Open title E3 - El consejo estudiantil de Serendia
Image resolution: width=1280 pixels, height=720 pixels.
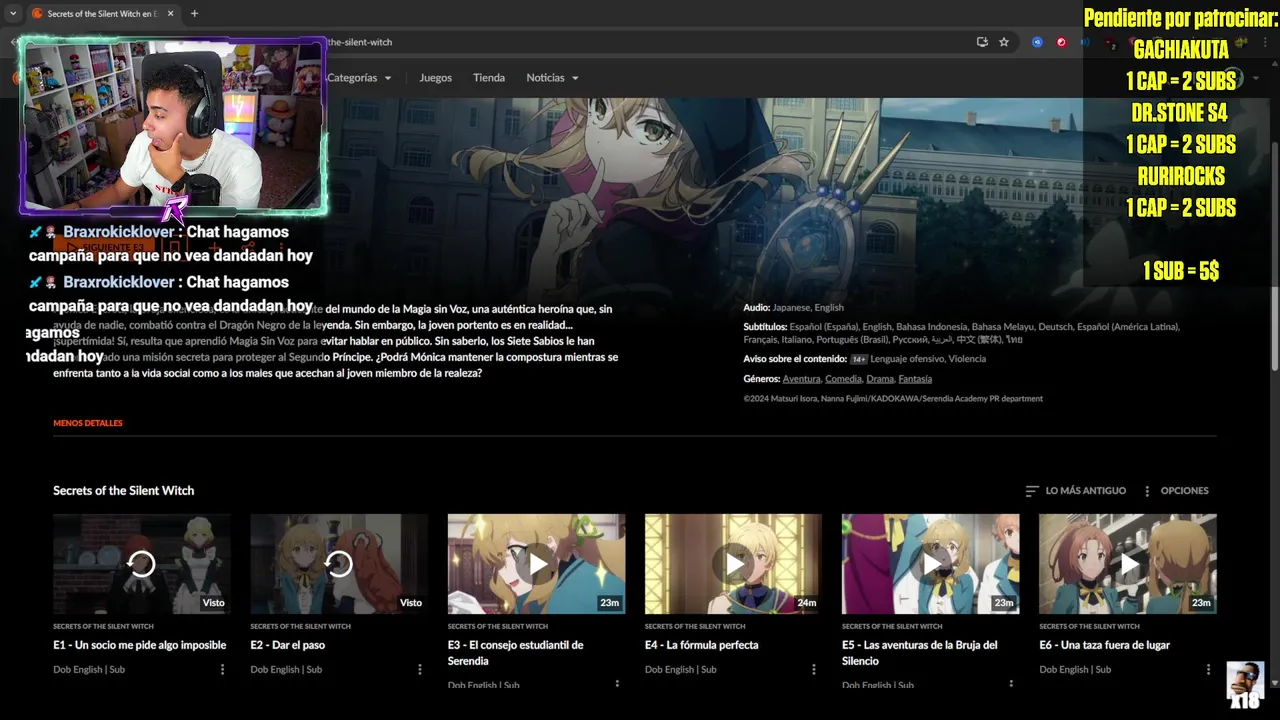516,653
